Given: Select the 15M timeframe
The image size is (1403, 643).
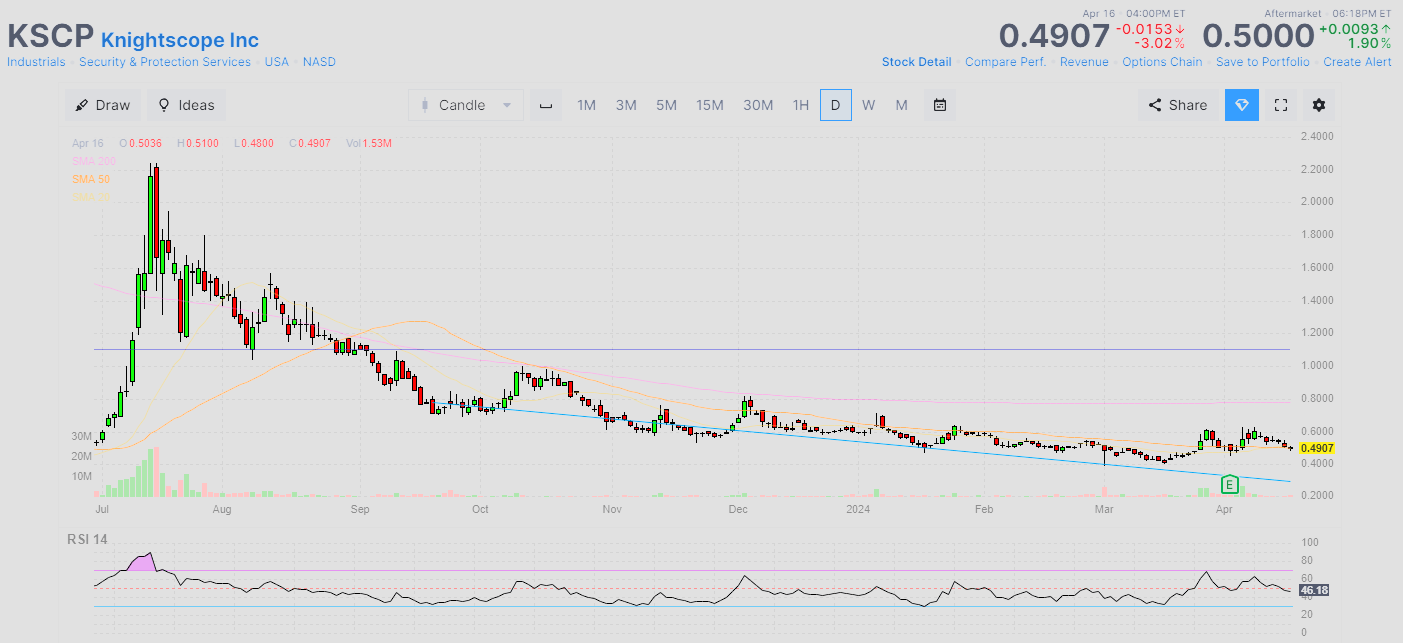Looking at the screenshot, I should click(710, 105).
